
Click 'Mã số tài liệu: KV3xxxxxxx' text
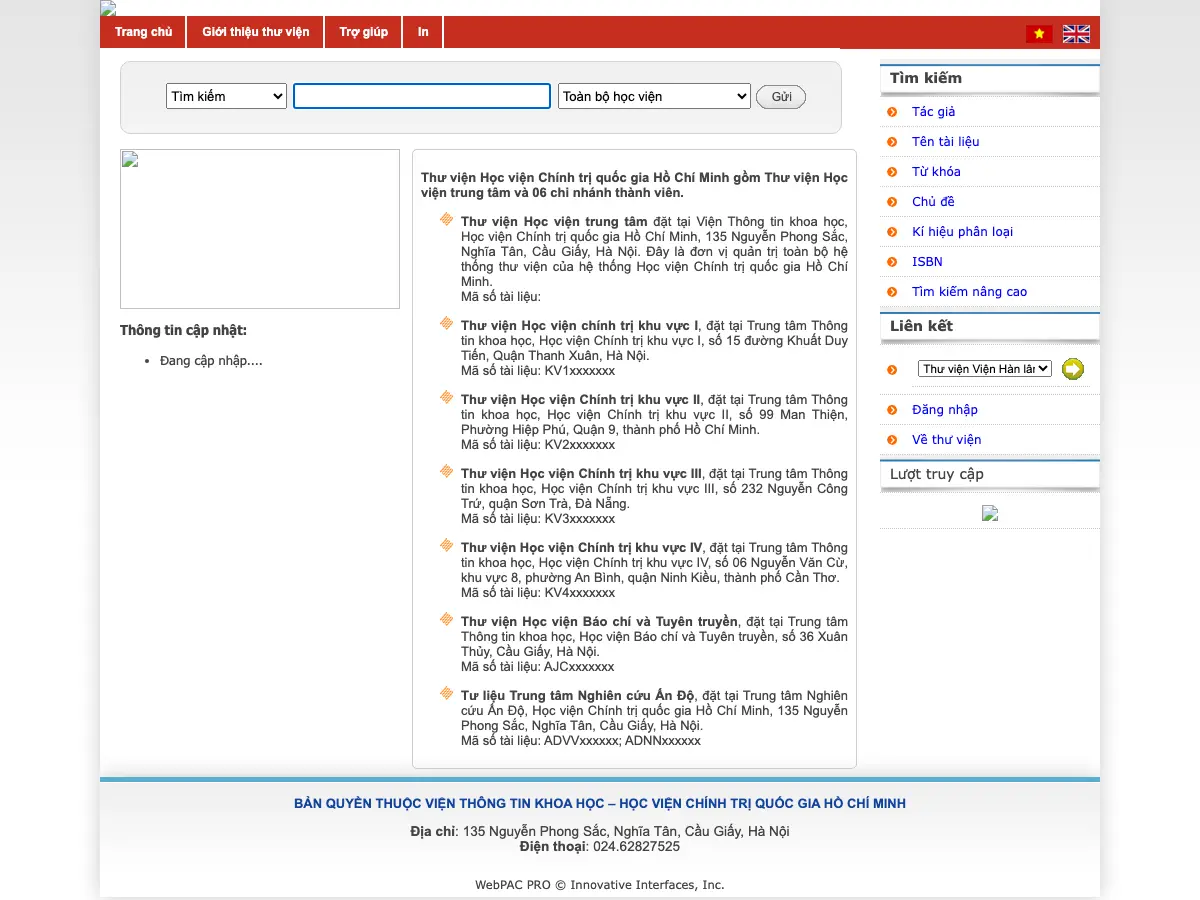[x=538, y=519]
